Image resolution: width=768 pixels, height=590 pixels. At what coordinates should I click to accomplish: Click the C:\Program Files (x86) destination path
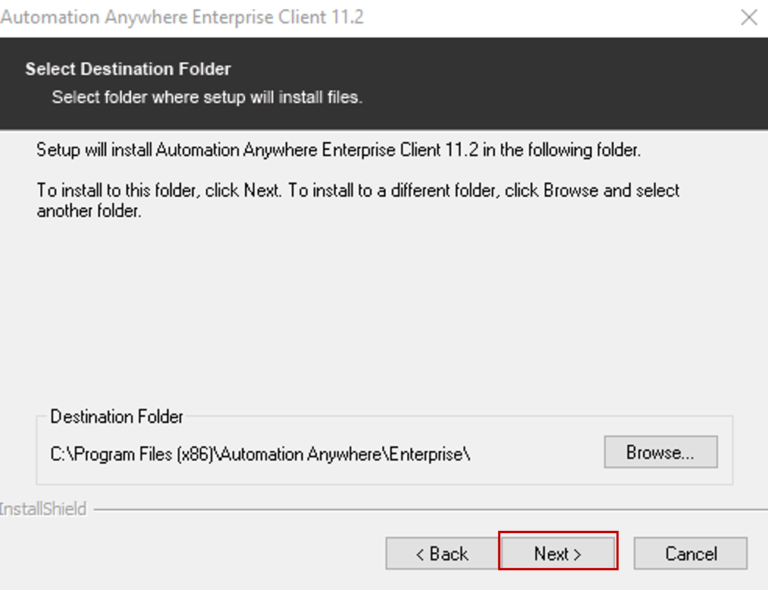[x=260, y=453]
